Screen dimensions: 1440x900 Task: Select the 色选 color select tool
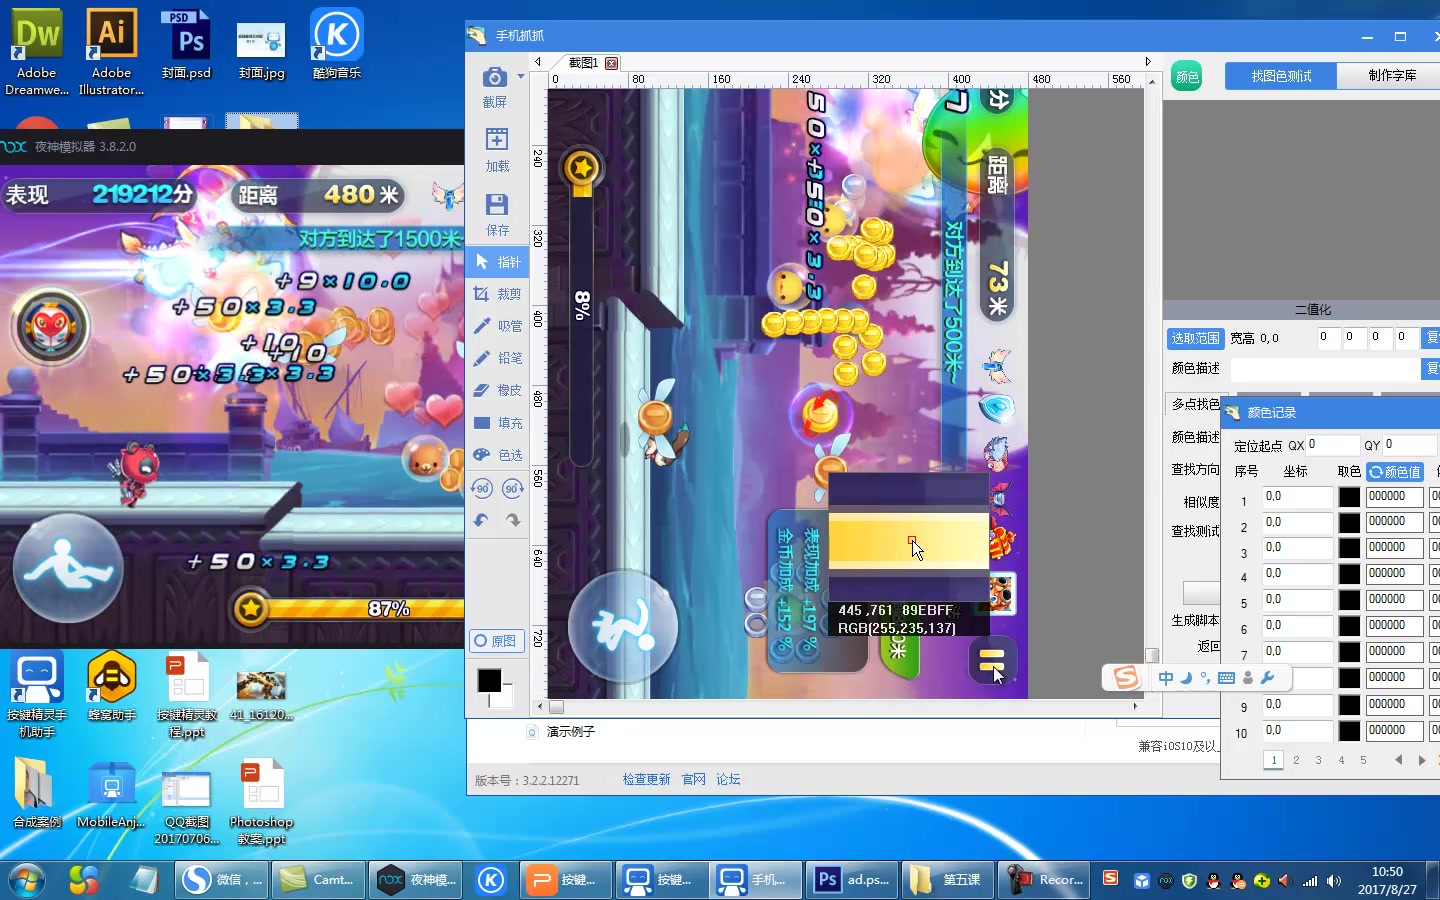(497, 455)
